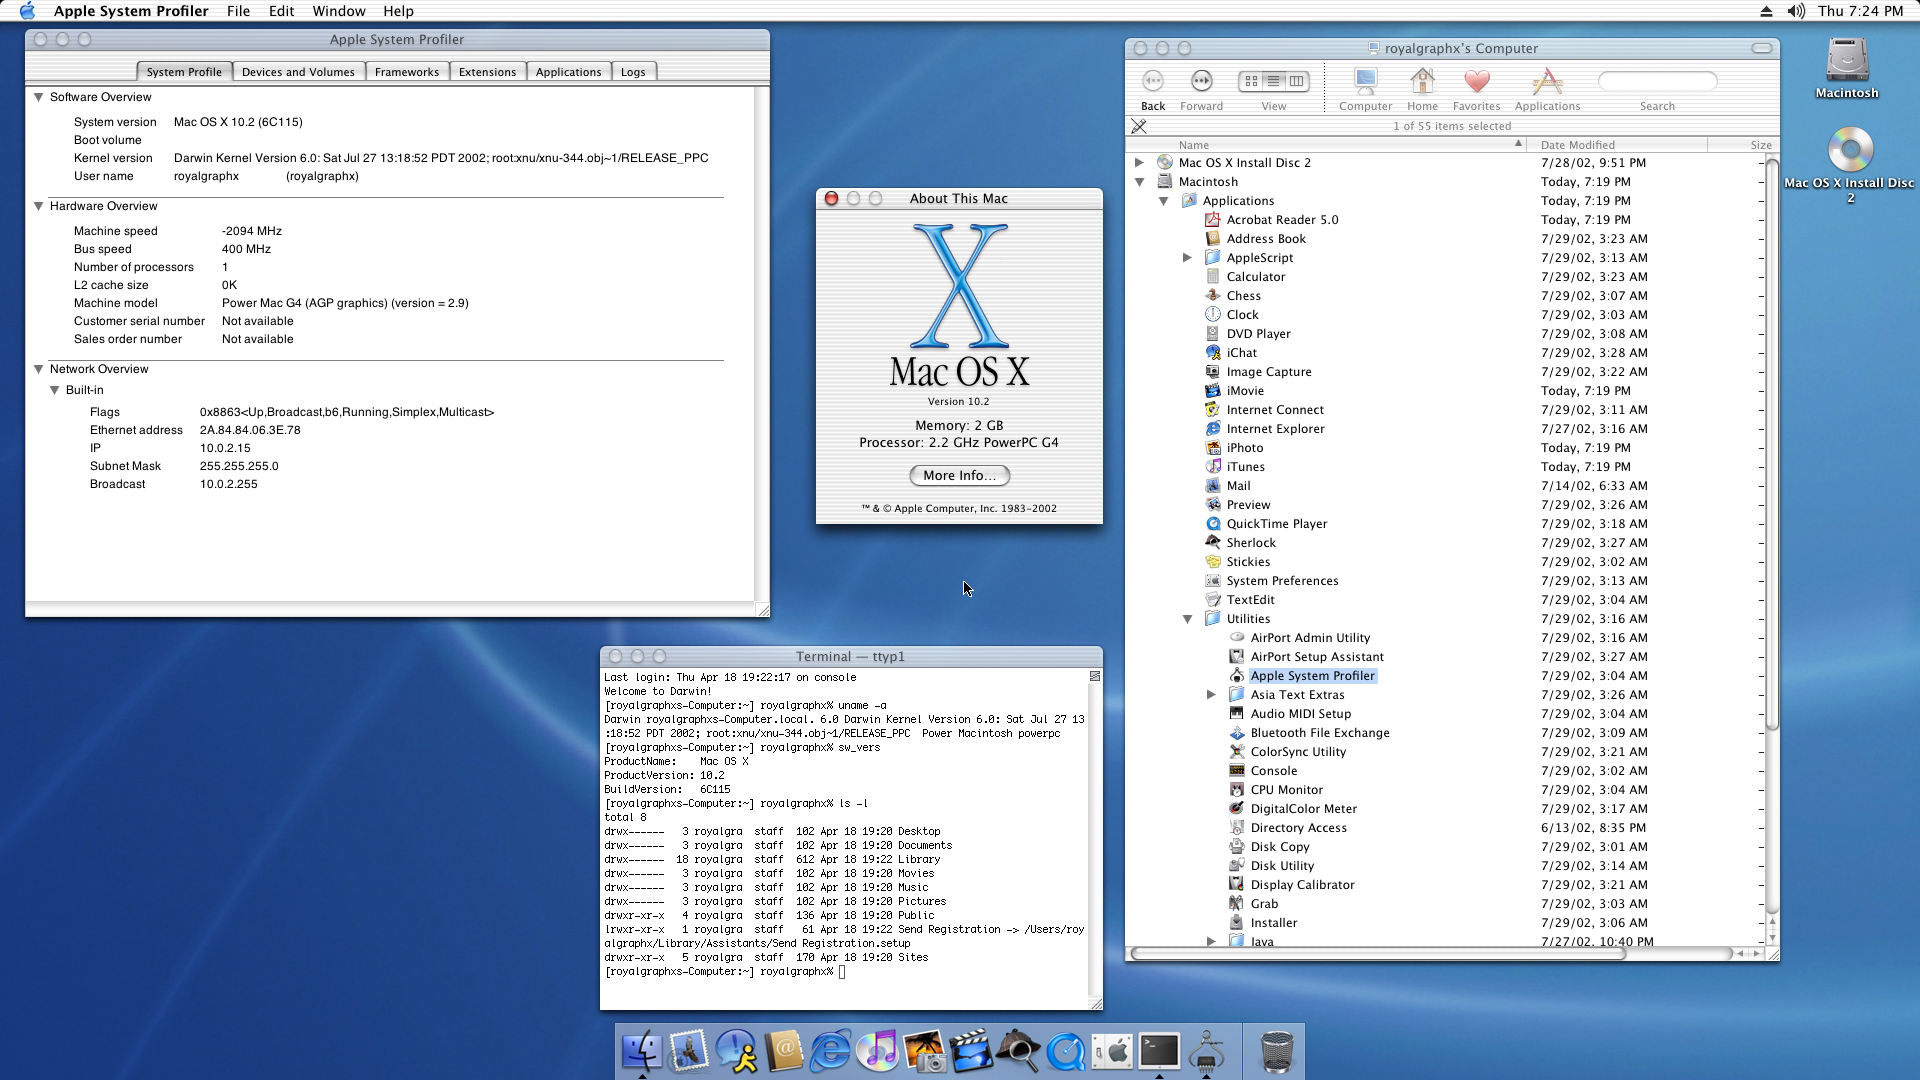
Task: Switch Finder to list view
Action: pyautogui.click(x=1273, y=81)
